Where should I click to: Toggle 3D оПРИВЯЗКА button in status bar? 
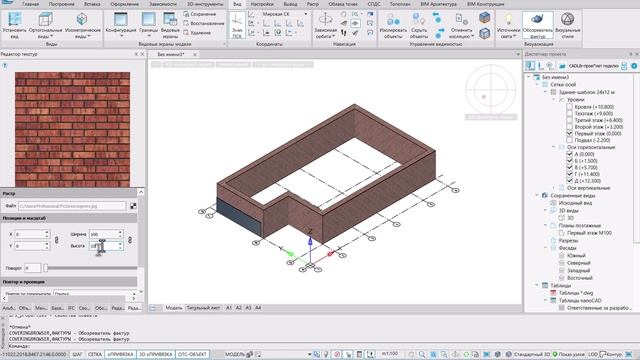tap(156, 354)
